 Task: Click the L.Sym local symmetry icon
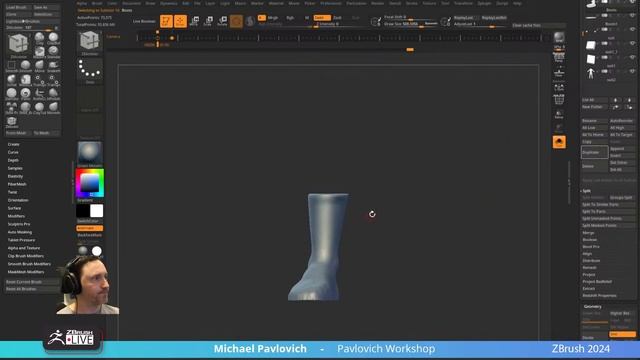(559, 87)
